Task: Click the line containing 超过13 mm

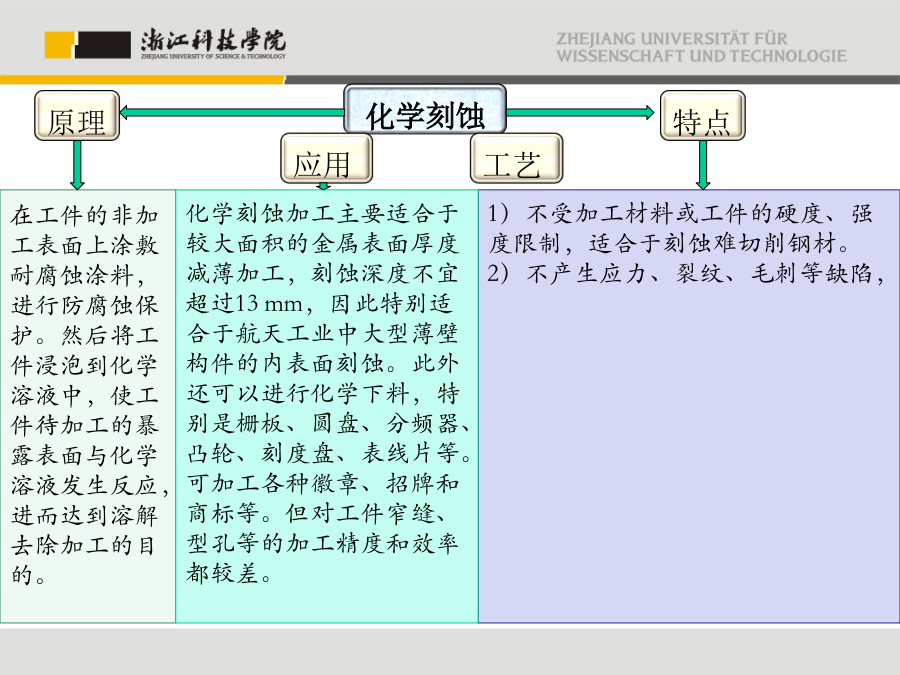Action: coord(320,304)
